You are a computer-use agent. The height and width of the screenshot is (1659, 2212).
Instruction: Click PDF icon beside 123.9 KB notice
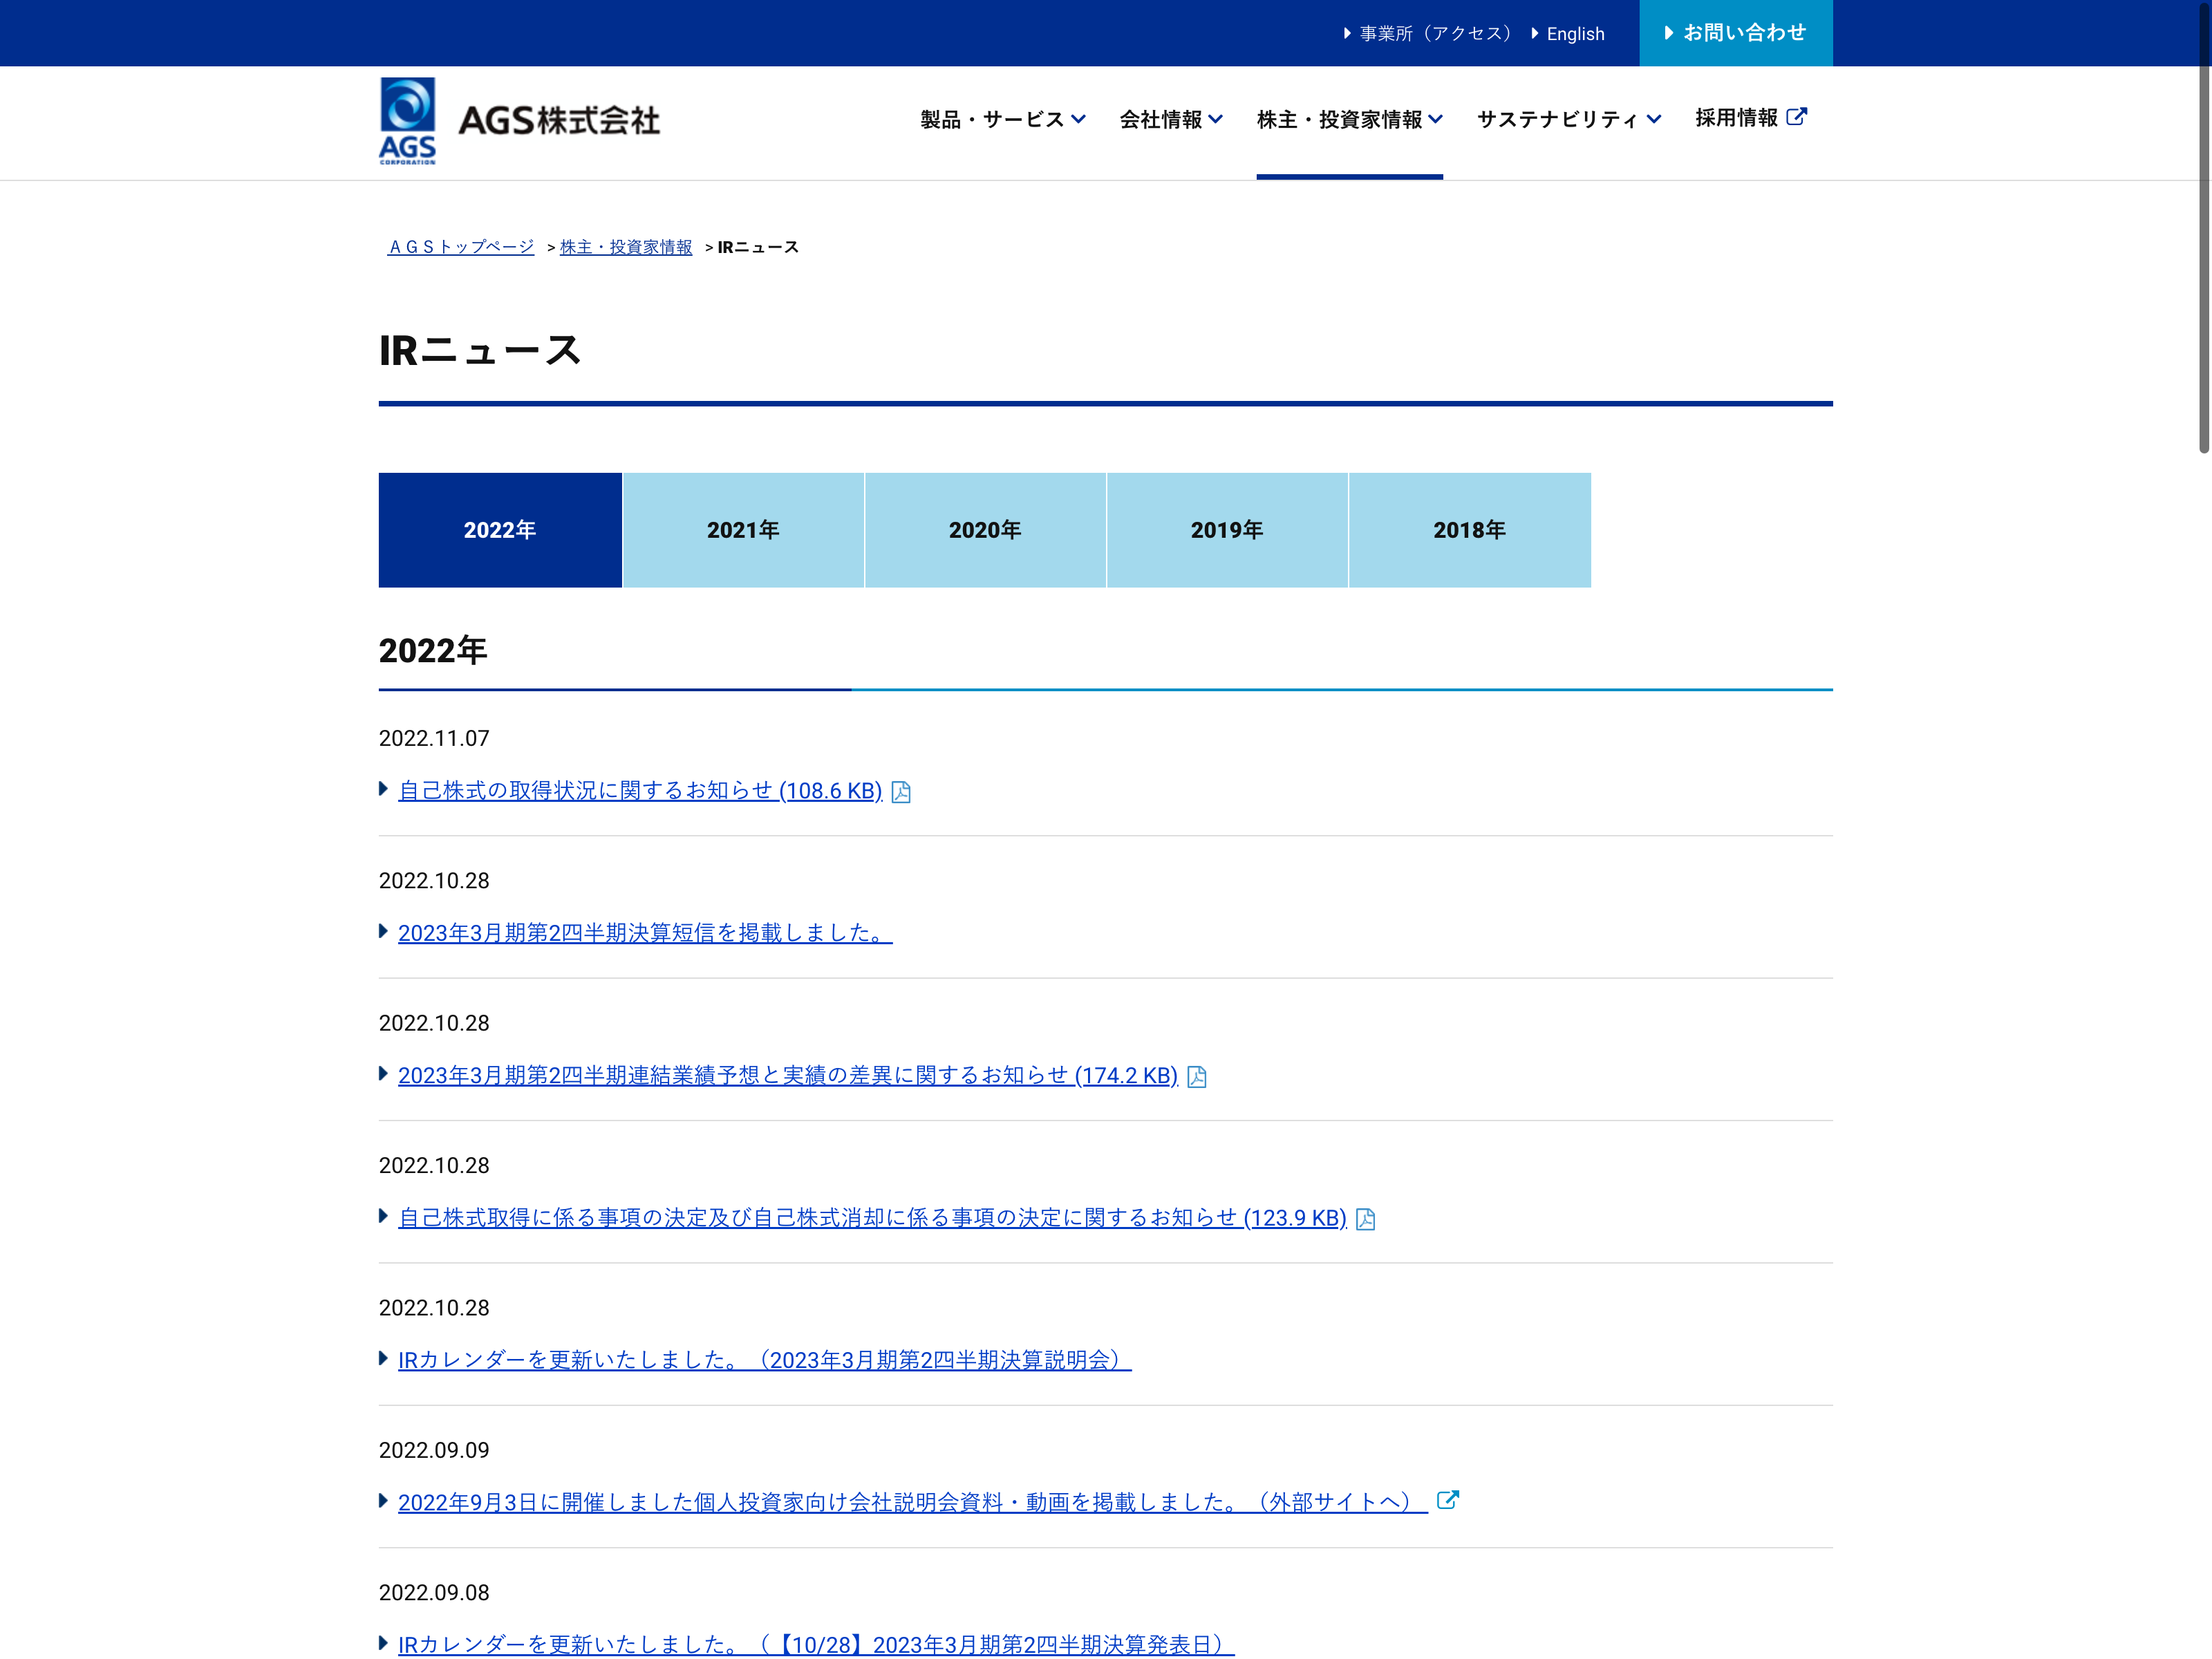(x=1365, y=1219)
